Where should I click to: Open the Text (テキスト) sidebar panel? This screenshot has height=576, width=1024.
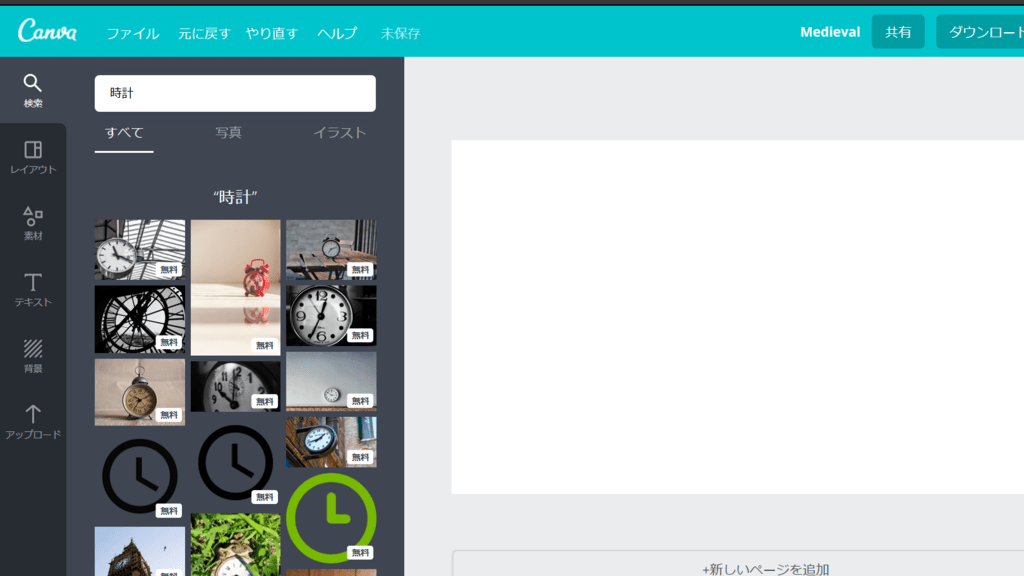[33, 290]
